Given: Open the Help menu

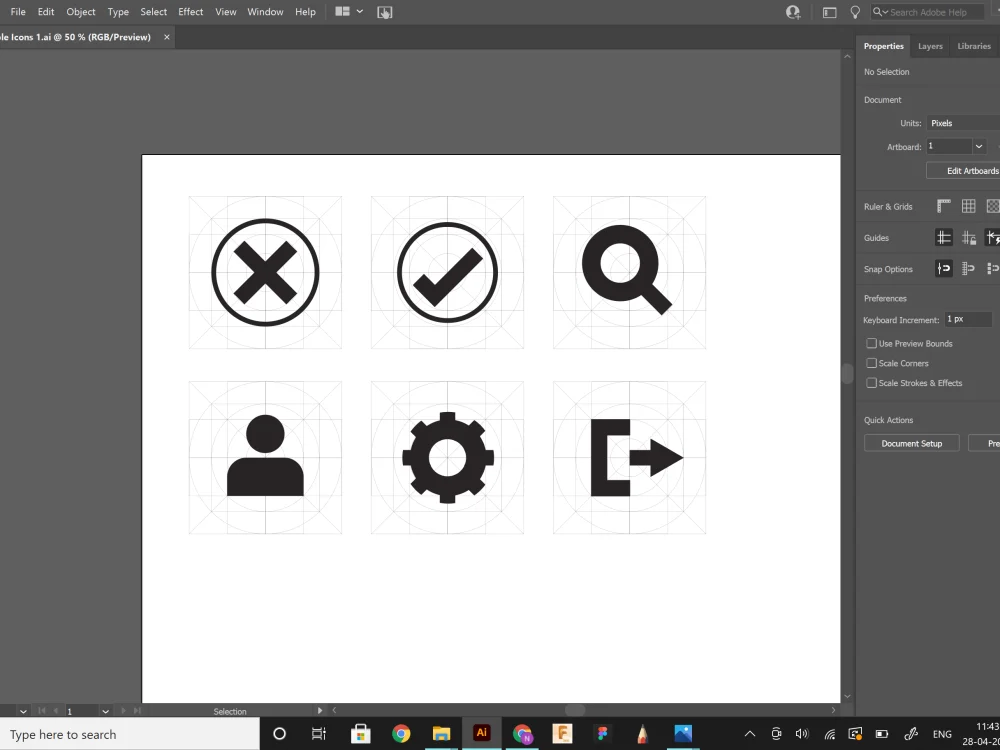Looking at the screenshot, I should click(x=305, y=11).
